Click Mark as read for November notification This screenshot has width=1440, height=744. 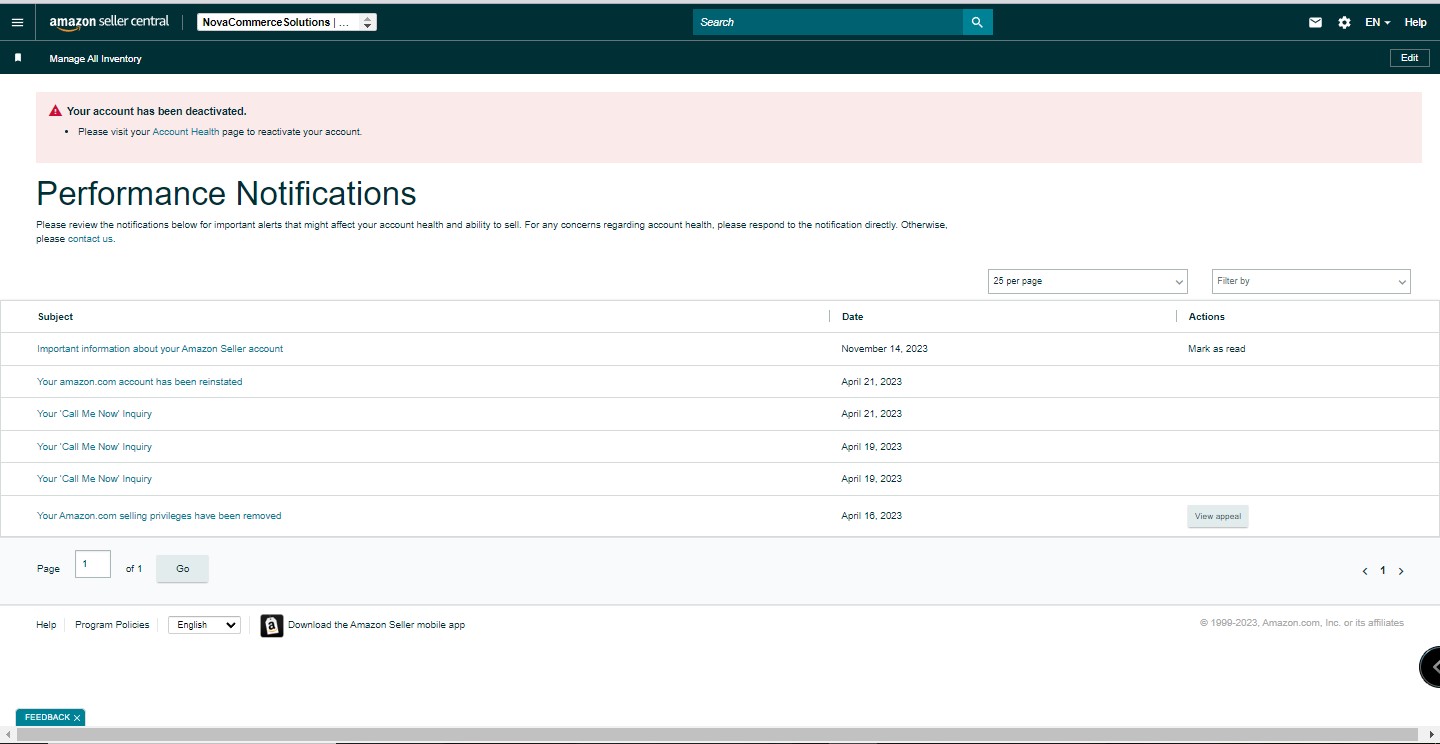click(1216, 349)
